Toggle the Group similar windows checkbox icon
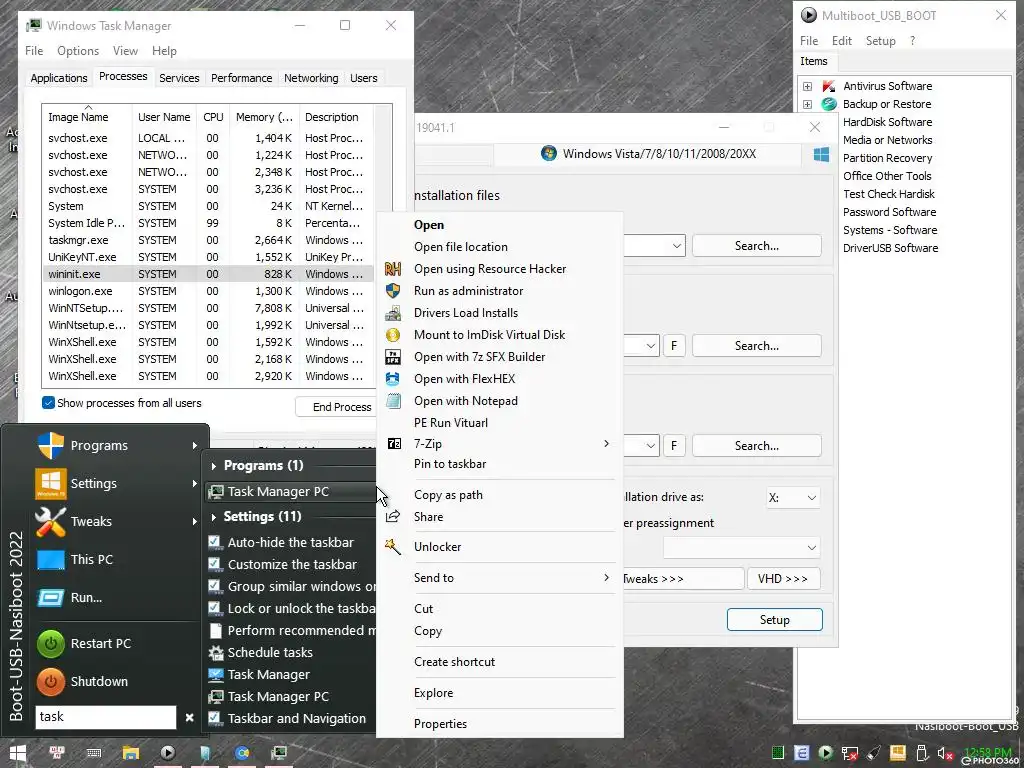The width and height of the screenshot is (1024, 768). tap(215, 586)
